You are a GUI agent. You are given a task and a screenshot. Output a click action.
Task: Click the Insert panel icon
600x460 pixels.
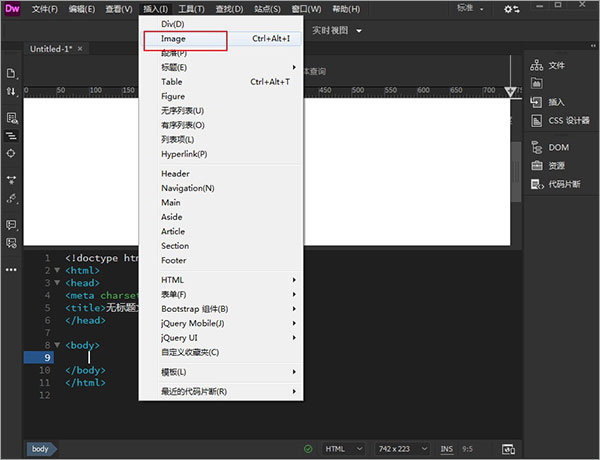pyautogui.click(x=537, y=101)
